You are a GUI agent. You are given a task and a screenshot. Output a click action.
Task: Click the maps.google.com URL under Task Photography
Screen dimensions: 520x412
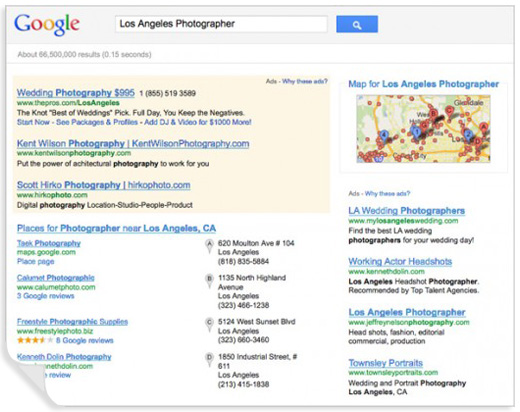click(x=46, y=252)
